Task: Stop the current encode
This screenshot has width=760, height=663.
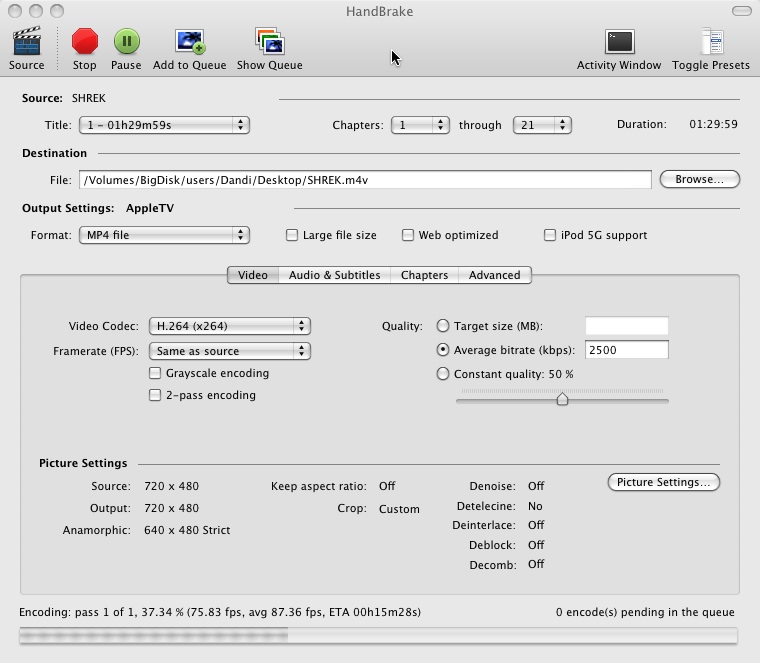Action: pos(85,41)
